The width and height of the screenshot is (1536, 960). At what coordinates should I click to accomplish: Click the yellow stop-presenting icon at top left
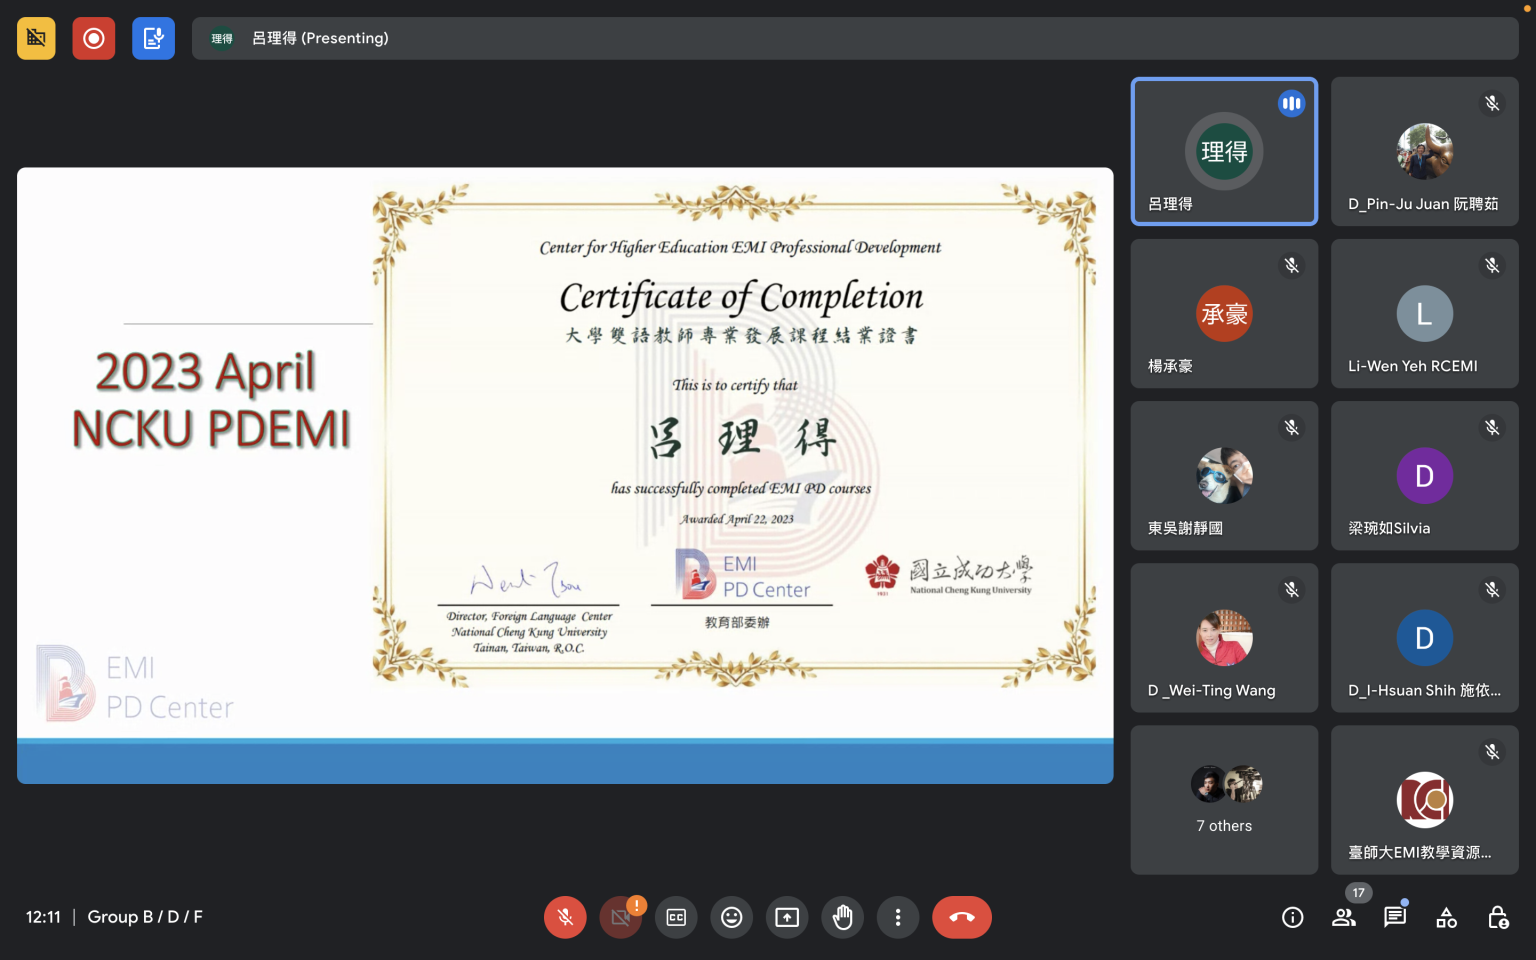(36, 38)
